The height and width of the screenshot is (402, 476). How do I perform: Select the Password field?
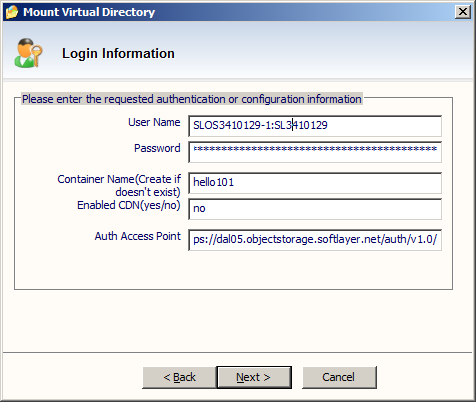click(x=315, y=152)
